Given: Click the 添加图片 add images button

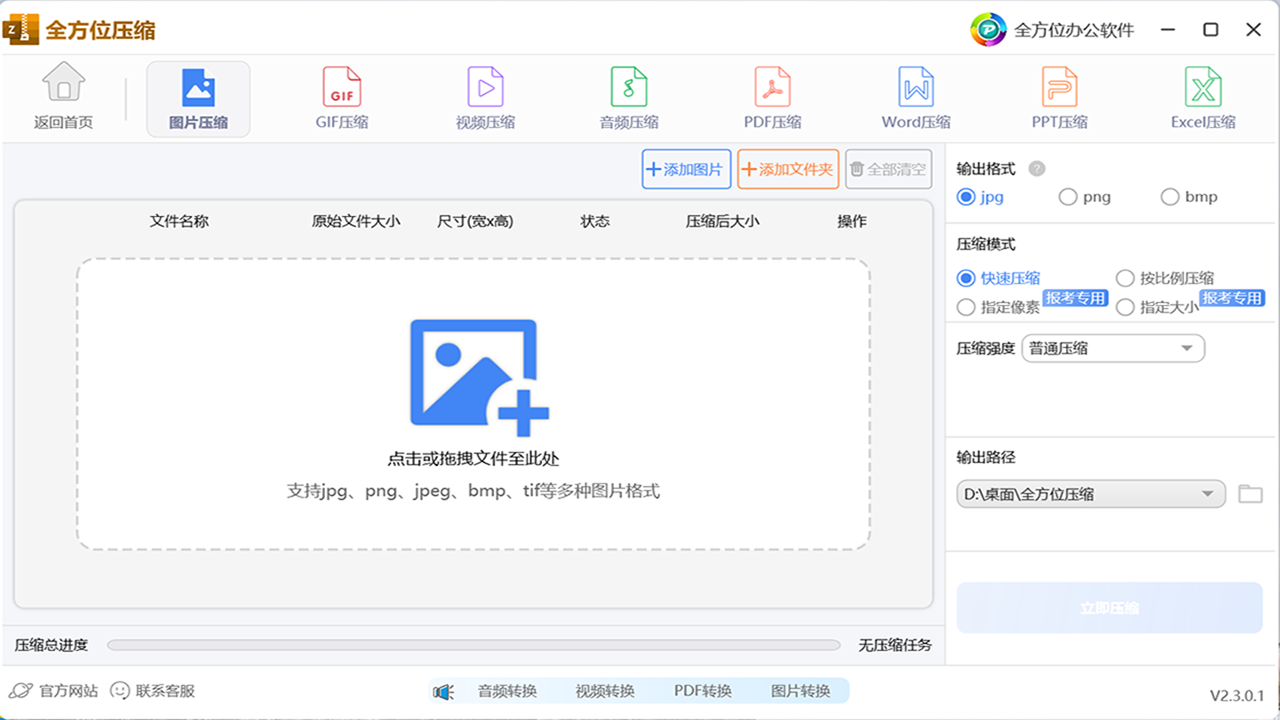Looking at the screenshot, I should (x=686, y=169).
